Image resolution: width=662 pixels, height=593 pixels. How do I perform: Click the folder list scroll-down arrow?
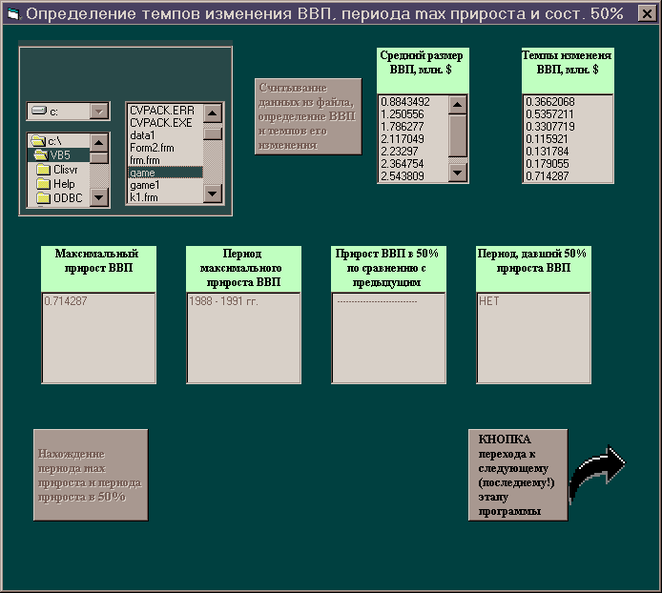point(99,197)
